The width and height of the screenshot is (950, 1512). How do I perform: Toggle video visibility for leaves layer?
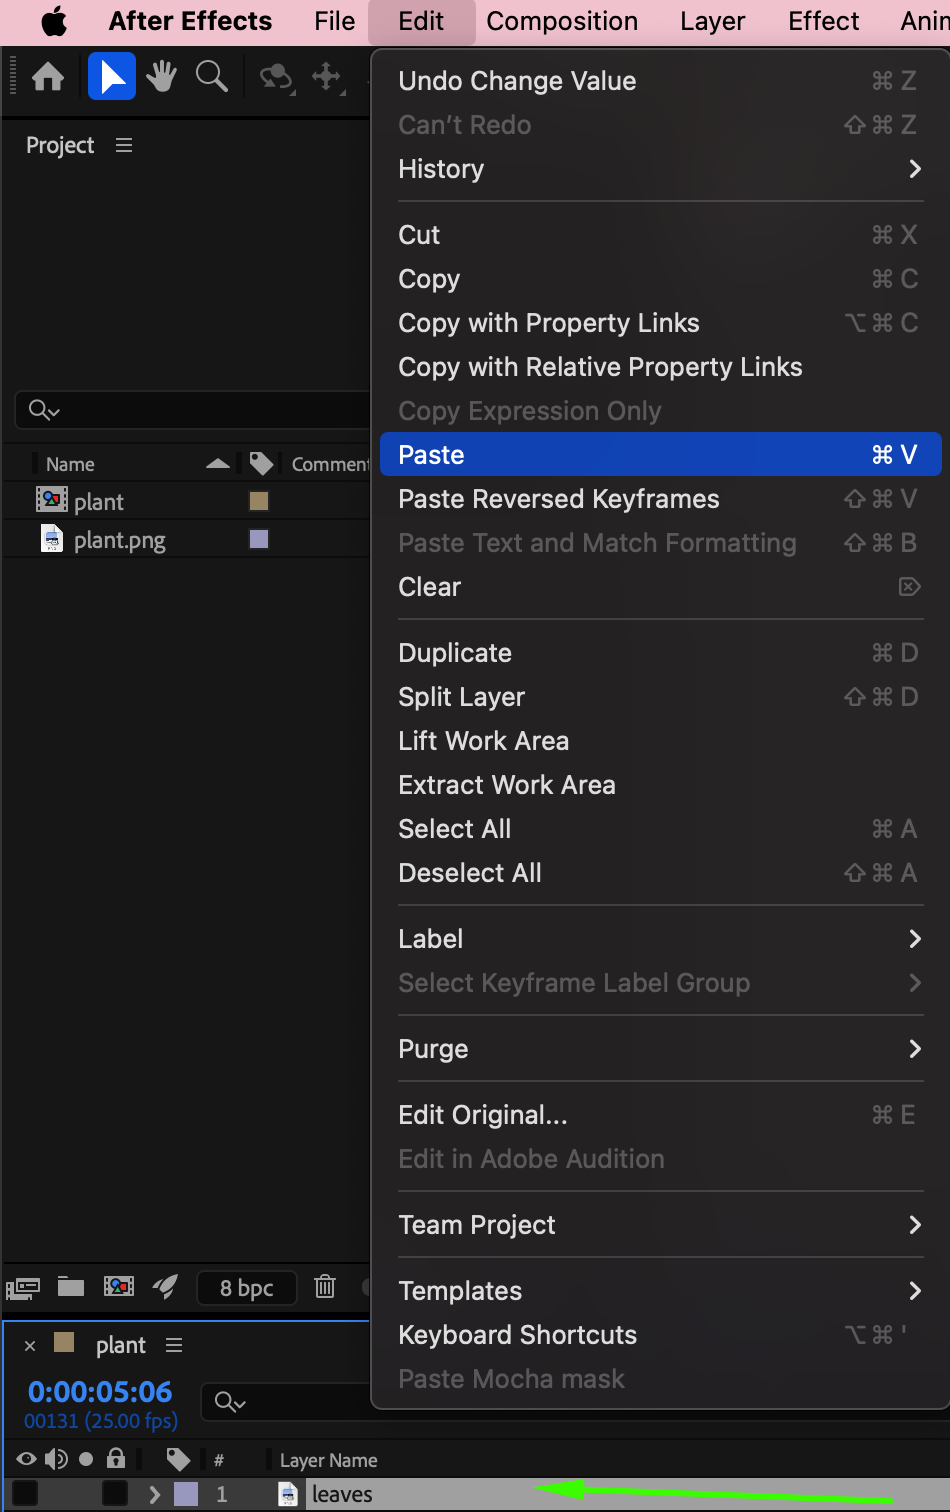point(25,1494)
